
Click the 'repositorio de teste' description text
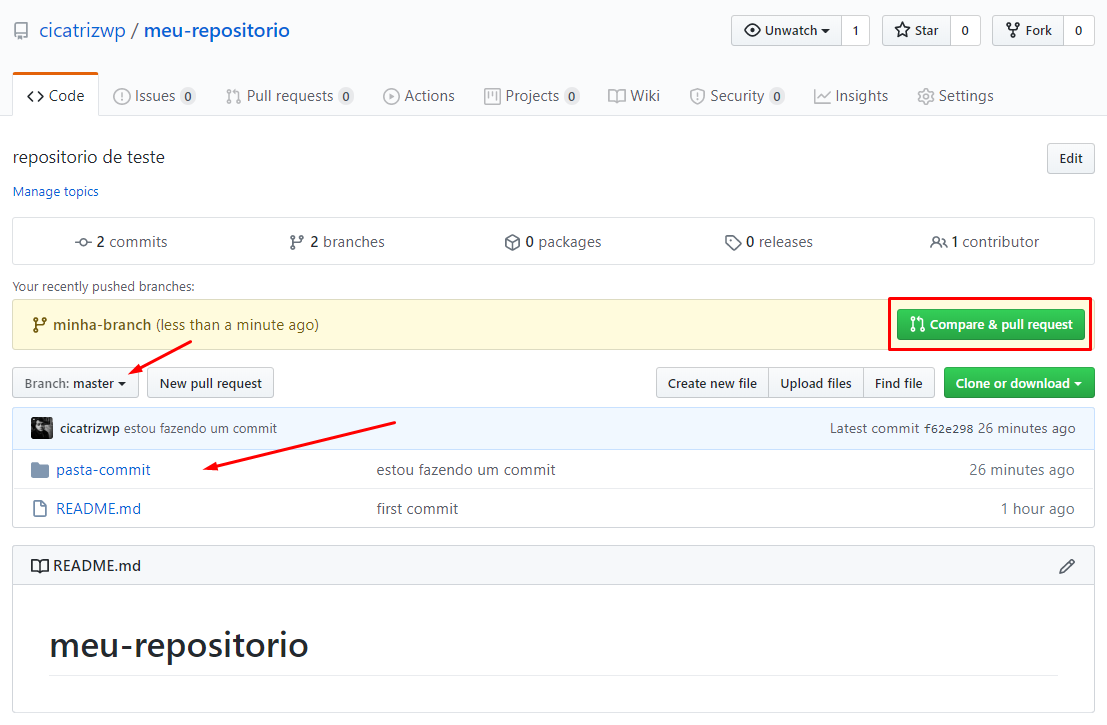point(89,157)
